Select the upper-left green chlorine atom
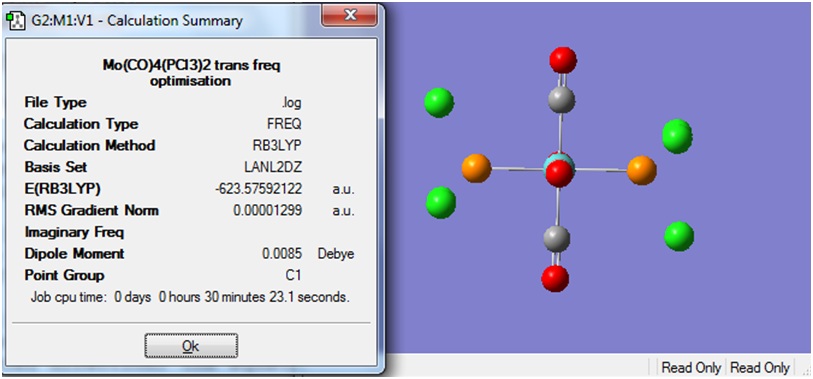The image size is (813, 379). (x=439, y=102)
